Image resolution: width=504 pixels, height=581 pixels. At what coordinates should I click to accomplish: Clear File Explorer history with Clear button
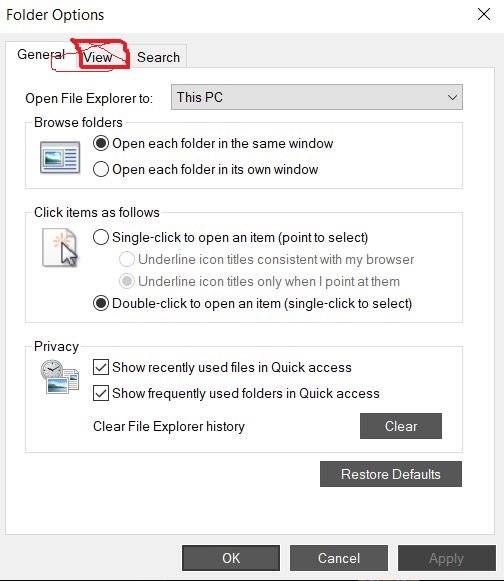pos(401,426)
